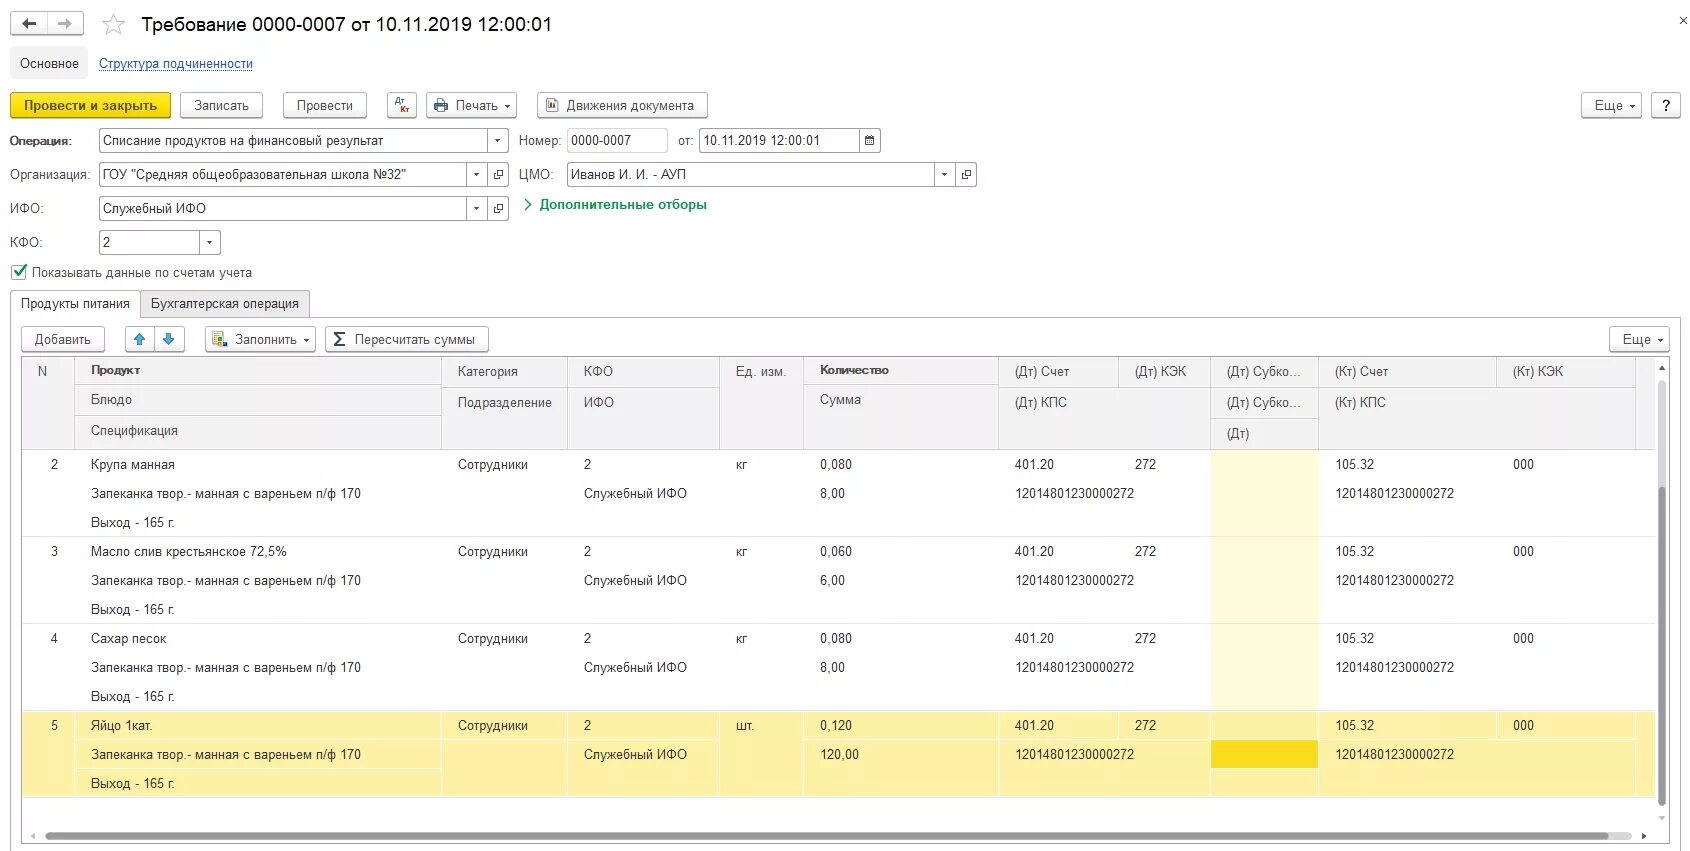Click the document date input field
Viewport: 1690px width, 851px height.
779,141
